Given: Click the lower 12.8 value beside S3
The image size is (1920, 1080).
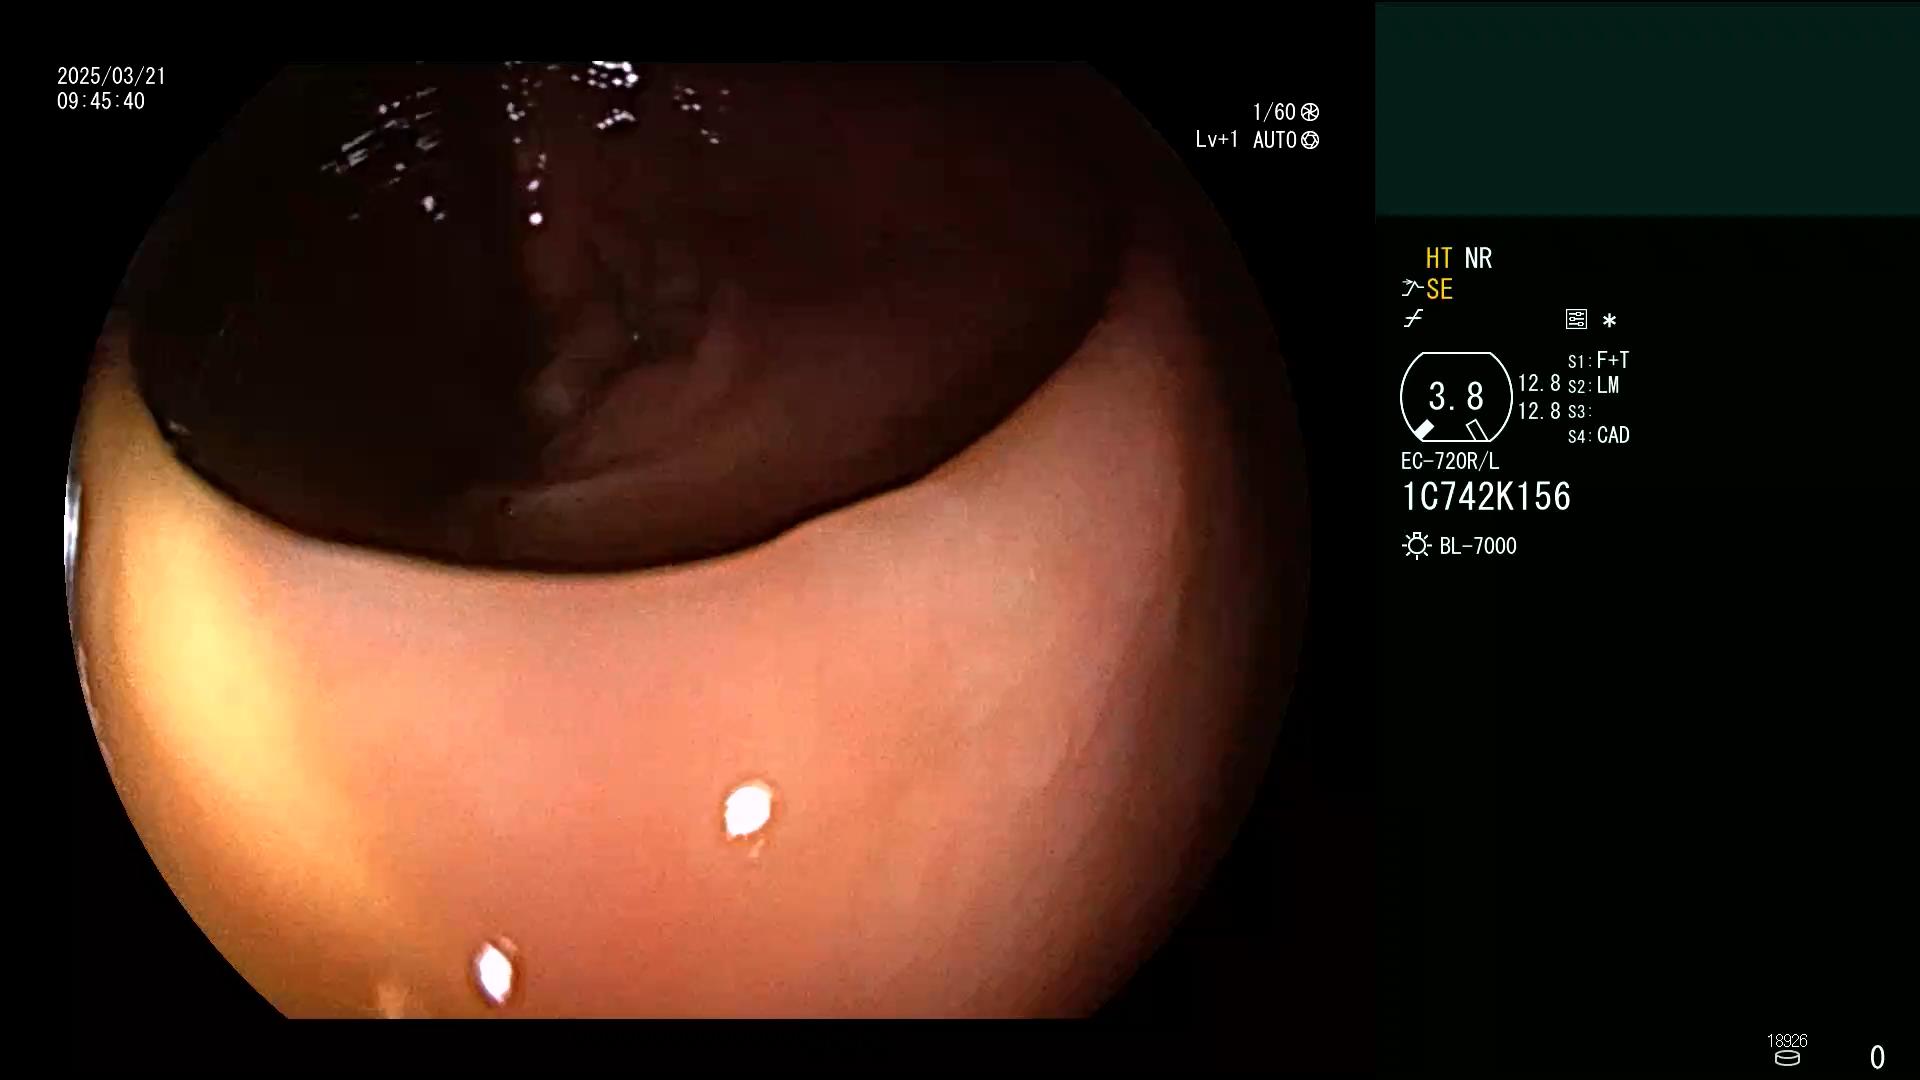Looking at the screenshot, I should point(1539,411).
